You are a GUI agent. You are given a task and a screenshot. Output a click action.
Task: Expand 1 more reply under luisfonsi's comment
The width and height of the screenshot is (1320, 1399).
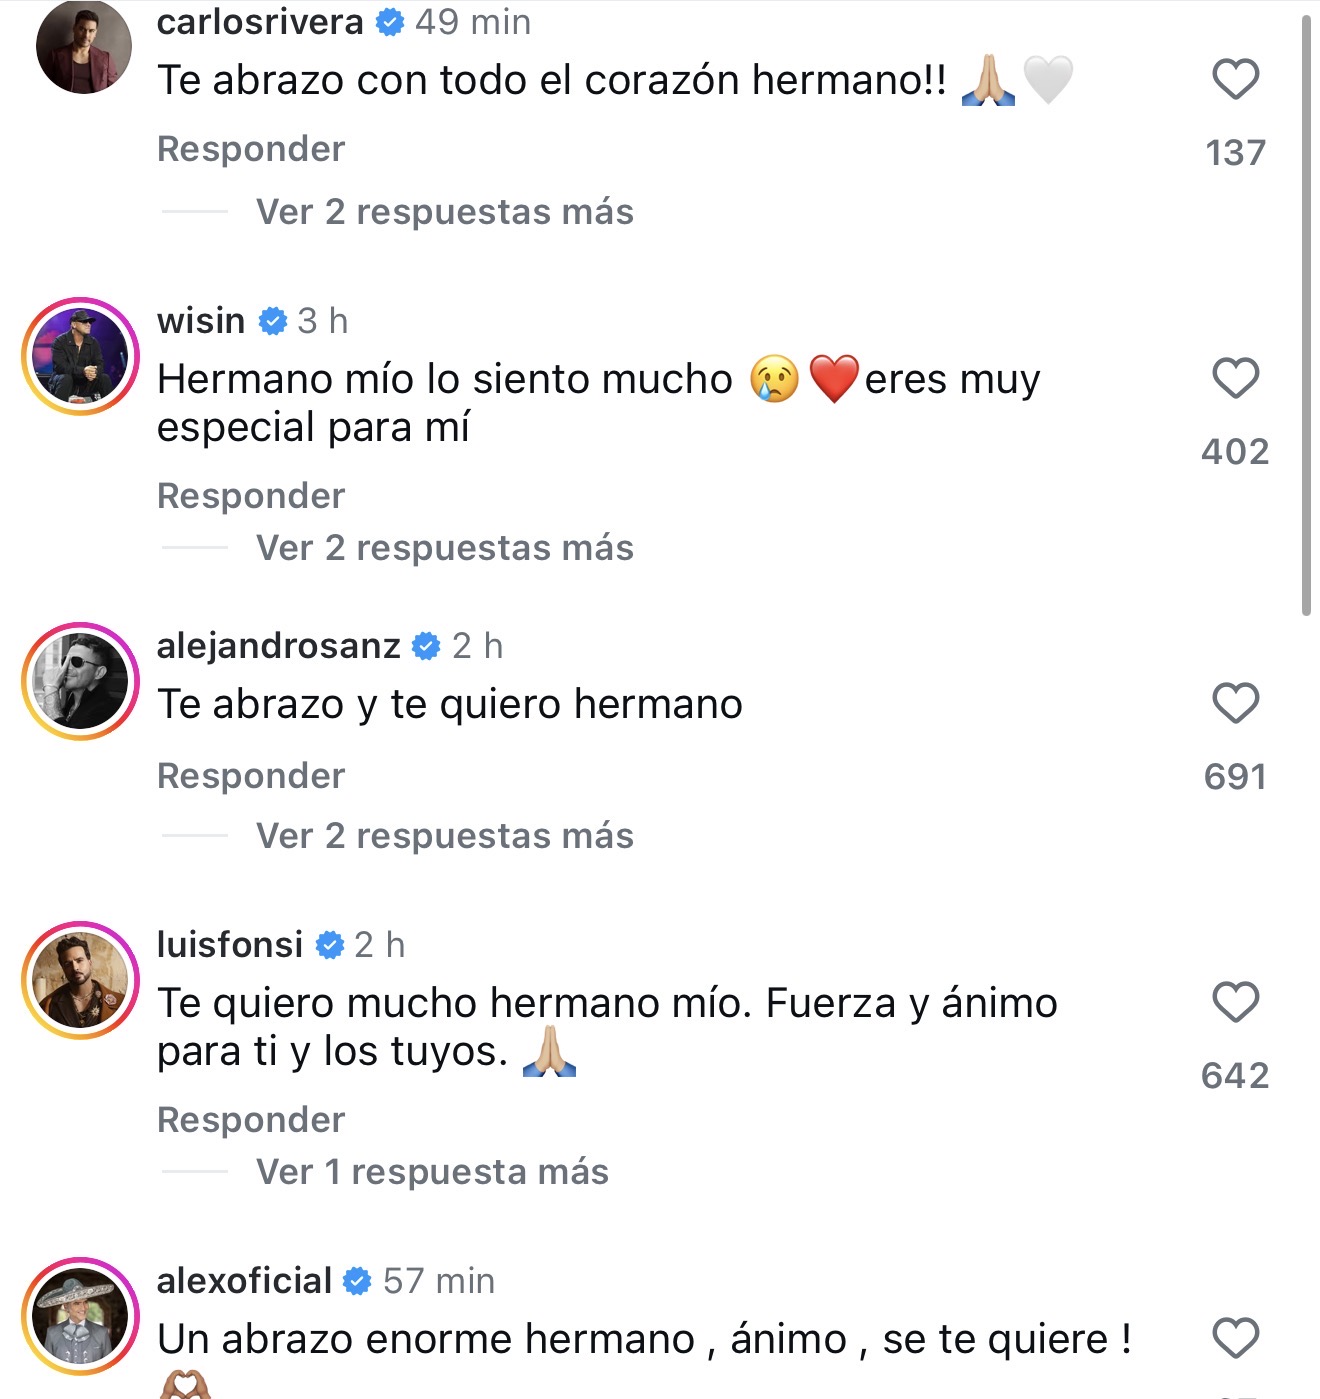pyautogui.click(x=432, y=1172)
